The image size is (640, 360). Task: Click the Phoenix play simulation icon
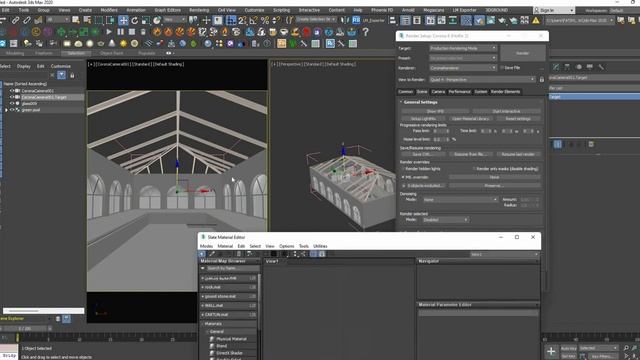click(109, 31)
